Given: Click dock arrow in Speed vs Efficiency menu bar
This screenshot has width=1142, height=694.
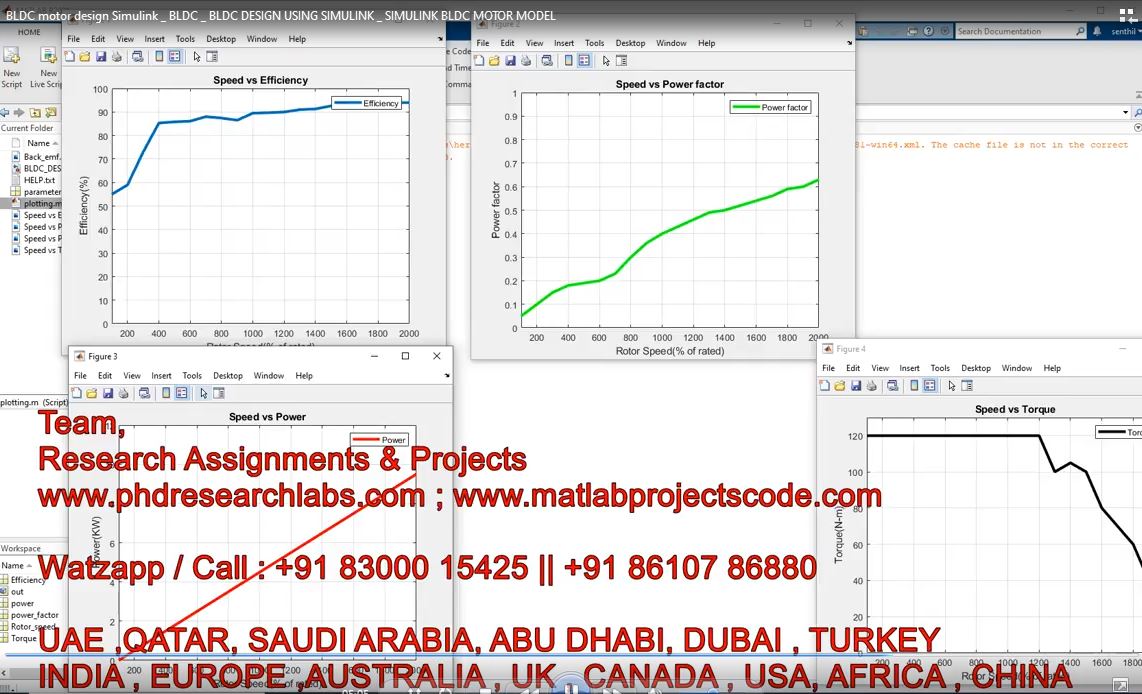Looking at the screenshot, I should (440, 39).
